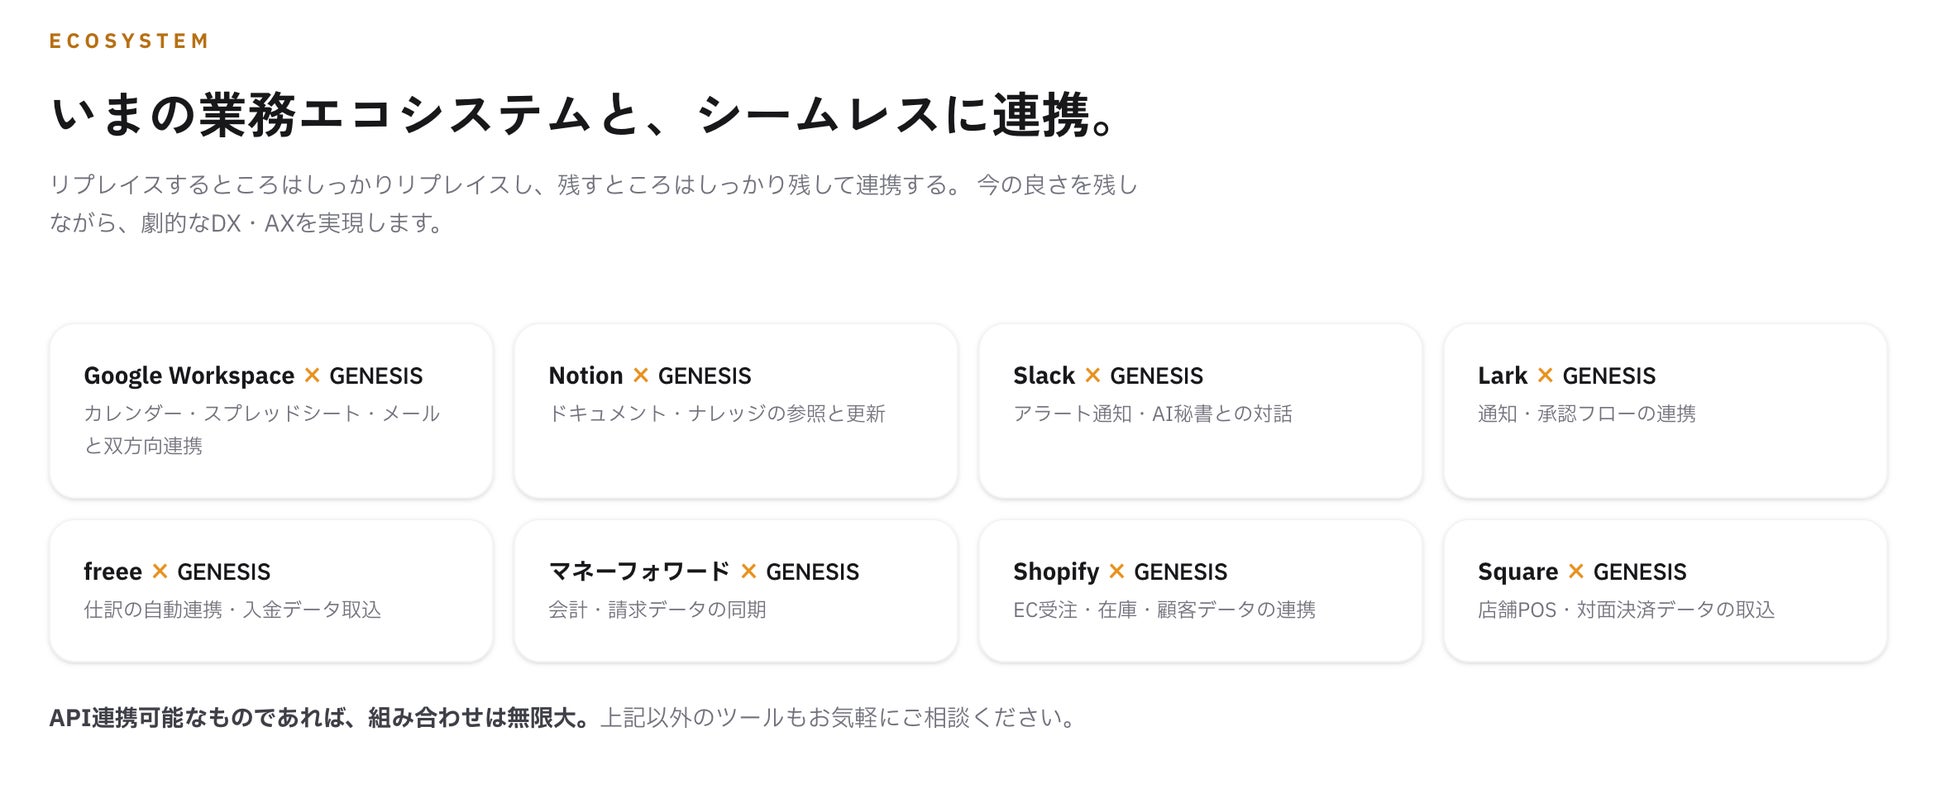Open the freee × GENESIS card

271,590
